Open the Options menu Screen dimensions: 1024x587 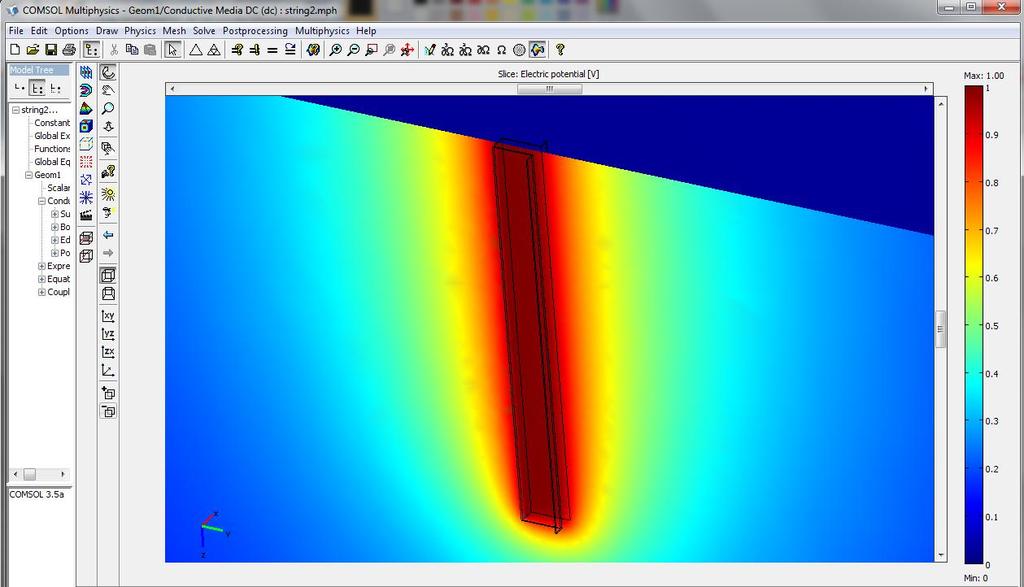[x=71, y=31]
